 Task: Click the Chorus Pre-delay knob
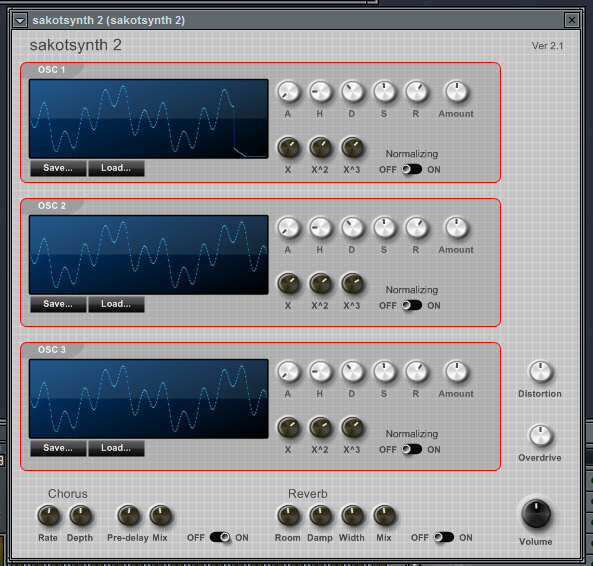pos(128,516)
